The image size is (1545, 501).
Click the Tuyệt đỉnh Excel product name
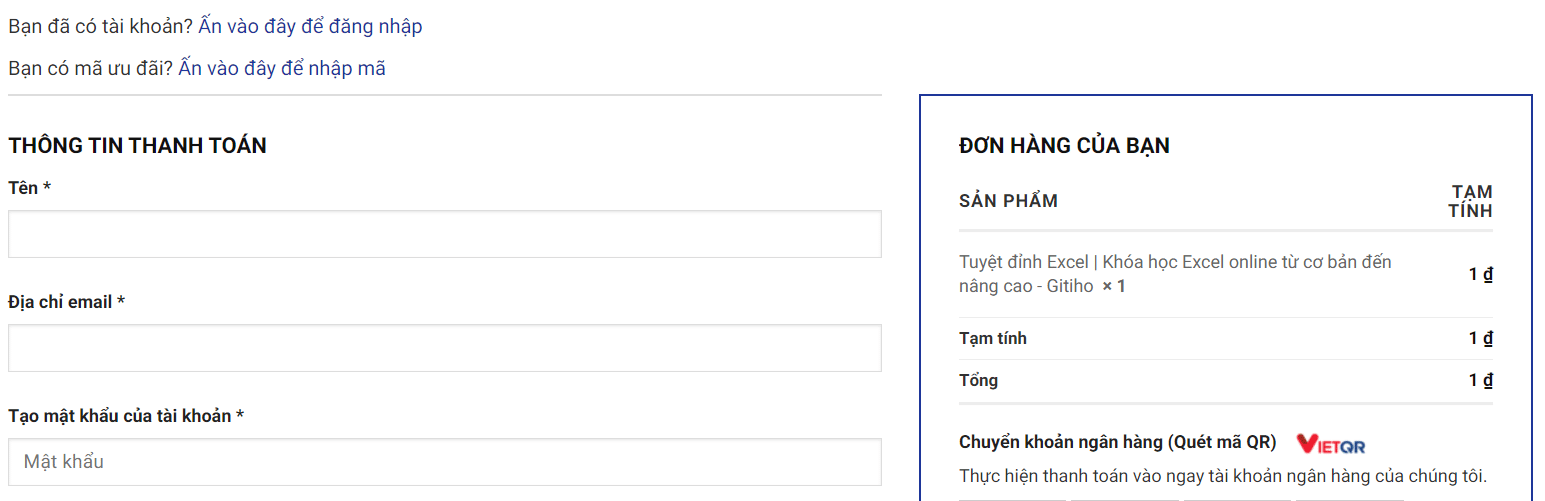1174,274
